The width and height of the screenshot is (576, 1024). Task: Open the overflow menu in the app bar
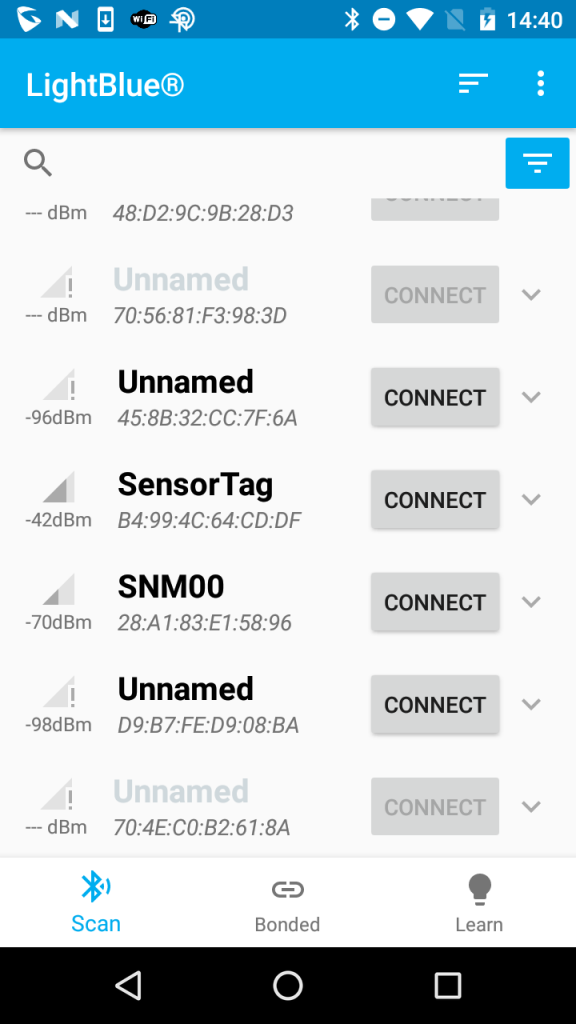tap(541, 83)
